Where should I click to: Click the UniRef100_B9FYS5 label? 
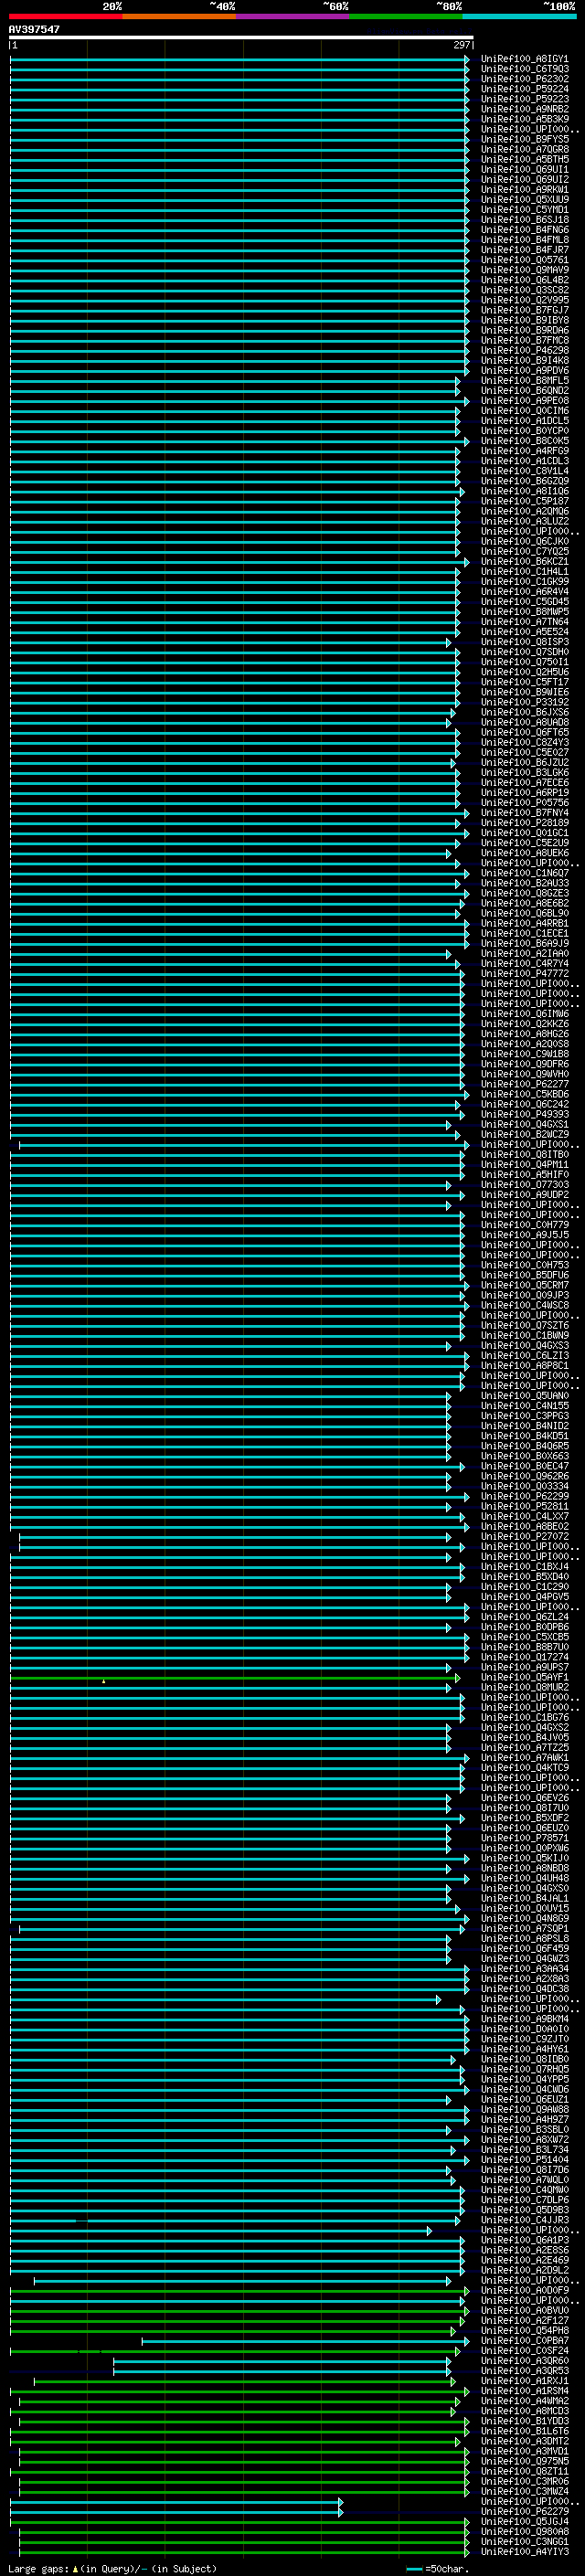[524, 139]
